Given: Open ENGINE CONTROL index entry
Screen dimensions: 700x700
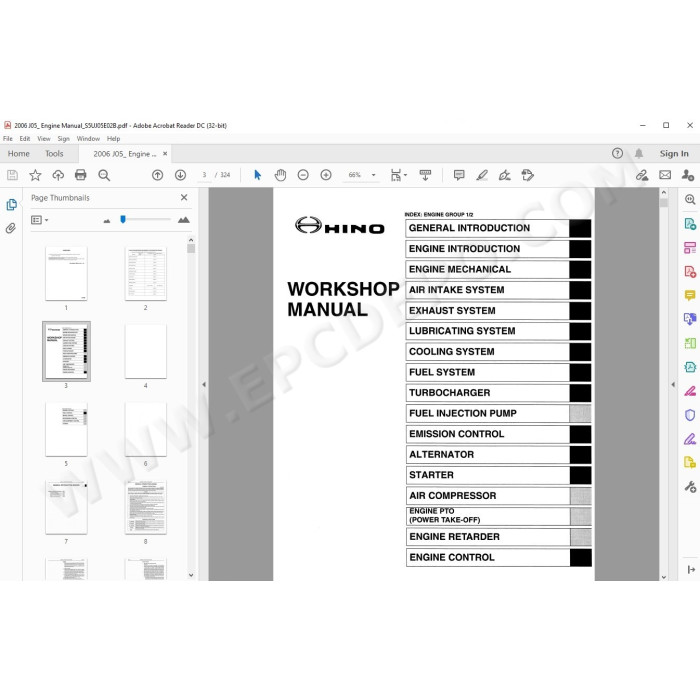Looking at the screenshot, I should [x=499, y=558].
